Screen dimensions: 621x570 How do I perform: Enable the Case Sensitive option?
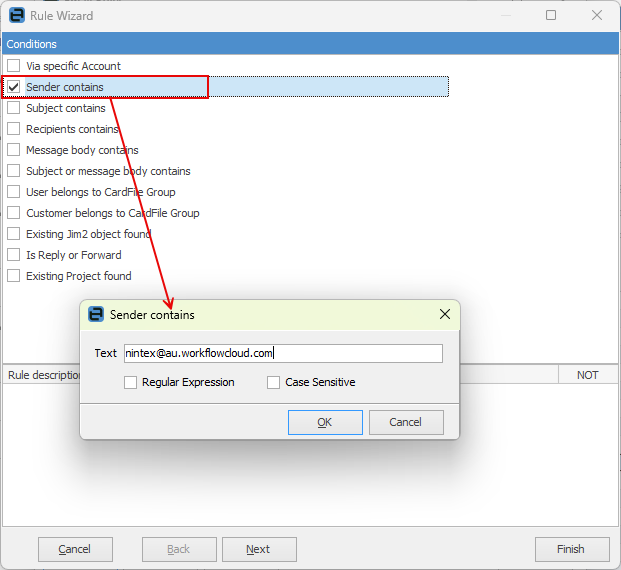pos(273,382)
